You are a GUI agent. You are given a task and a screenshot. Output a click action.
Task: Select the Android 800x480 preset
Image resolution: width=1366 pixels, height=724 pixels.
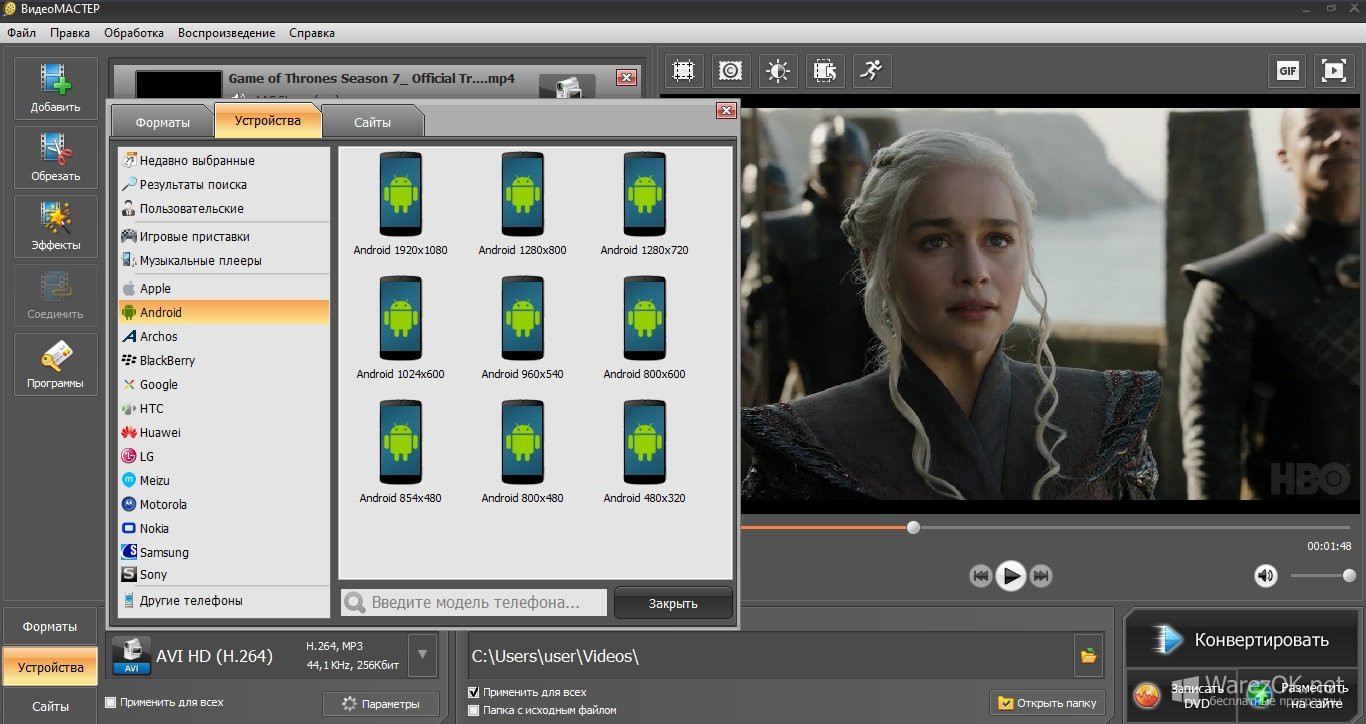[x=522, y=452]
